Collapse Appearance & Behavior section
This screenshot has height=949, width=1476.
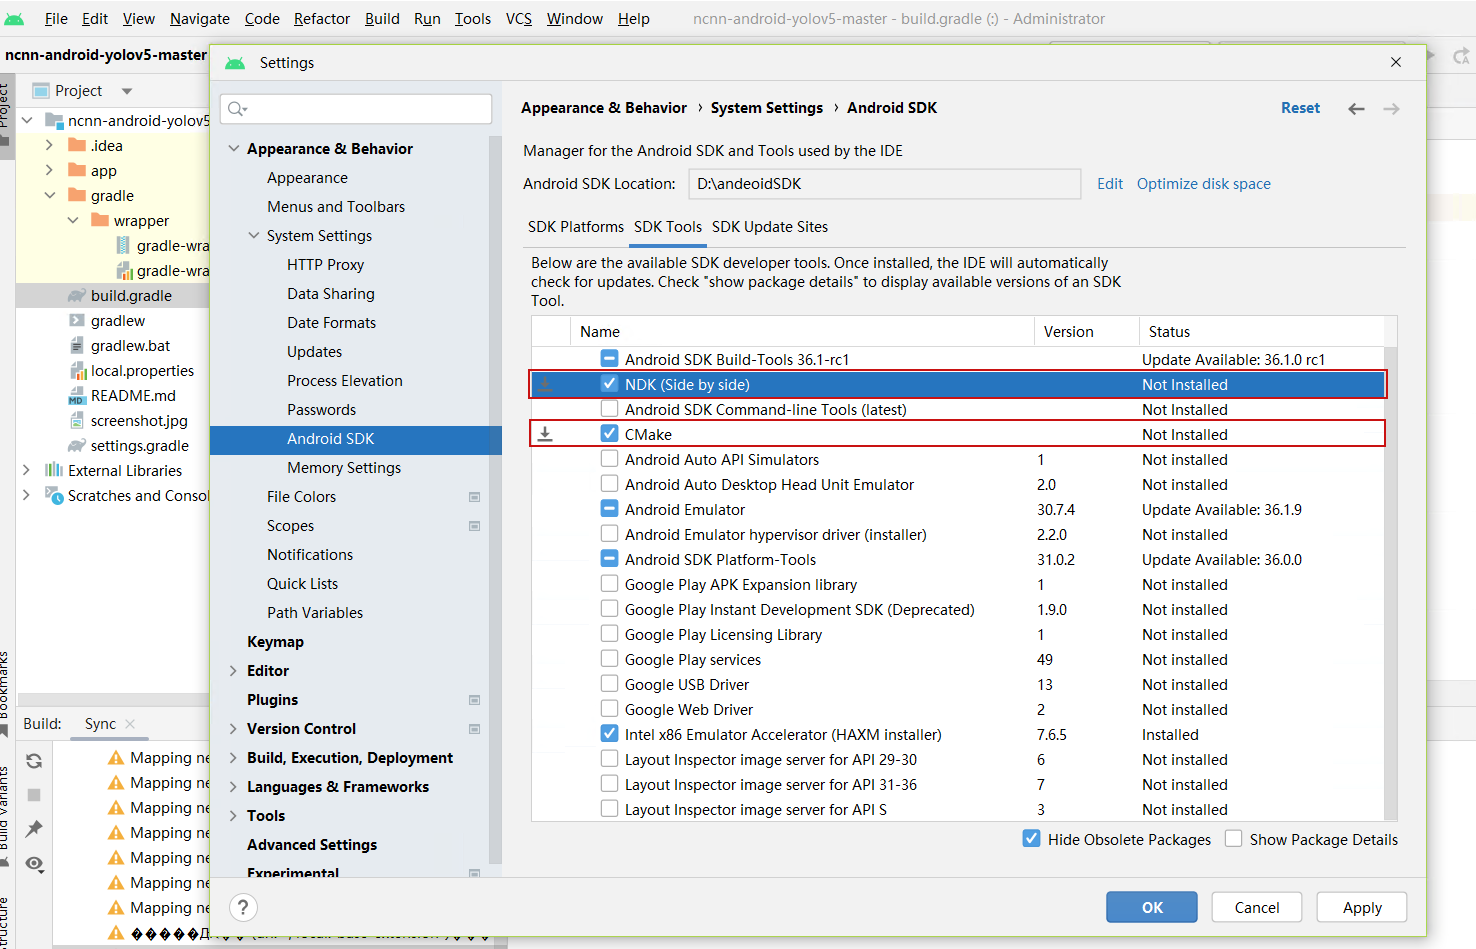coord(234,149)
